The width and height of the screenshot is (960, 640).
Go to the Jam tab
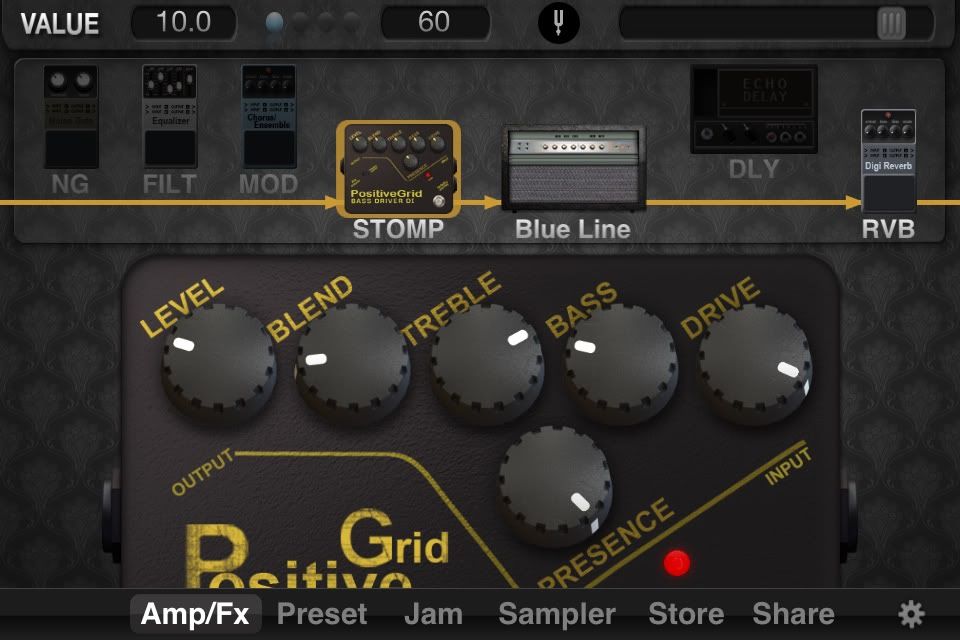coord(433,614)
